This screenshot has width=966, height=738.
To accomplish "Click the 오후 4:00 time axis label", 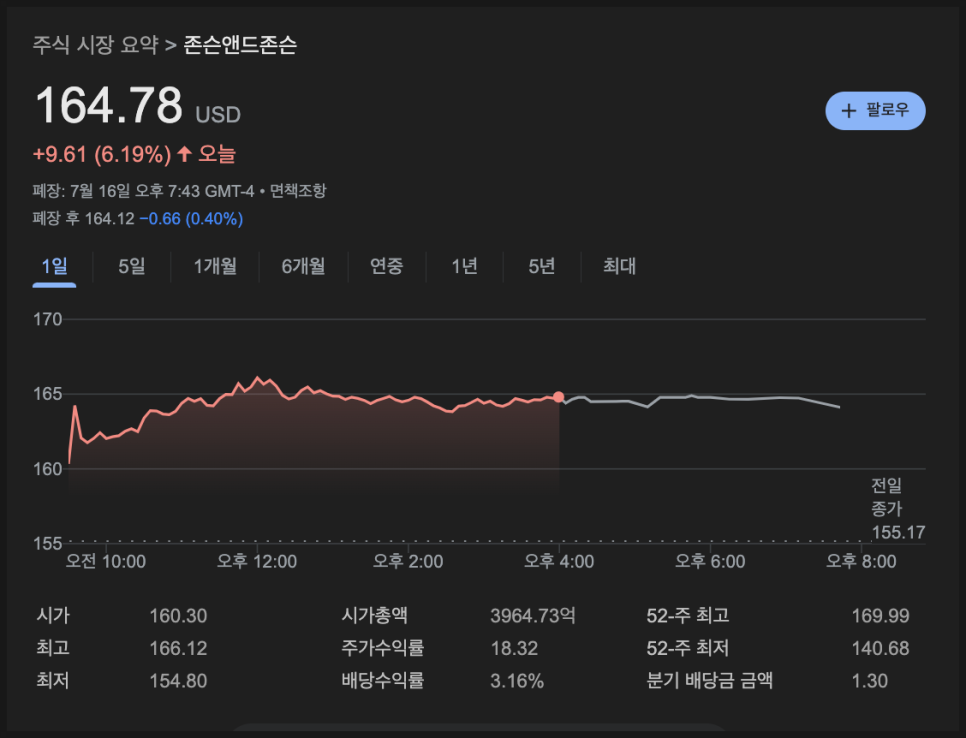I will 559,561.
